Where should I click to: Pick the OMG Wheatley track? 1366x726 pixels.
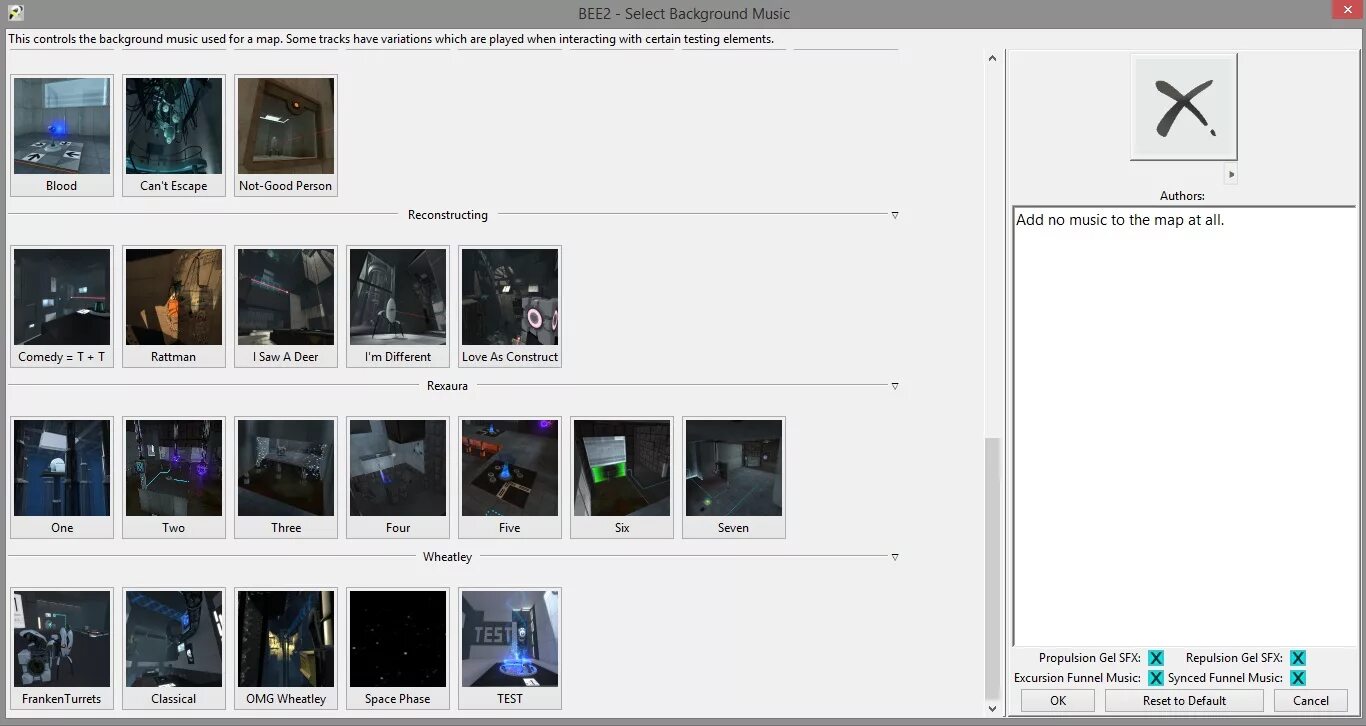(x=286, y=648)
